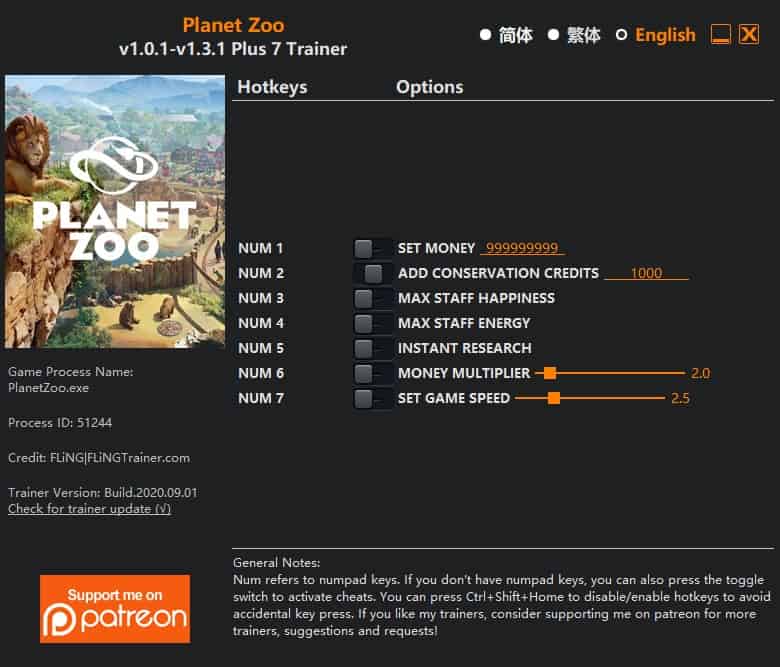This screenshot has width=780, height=667.
Task: Click the MONEY MULTIPLIER label
Action: click(464, 373)
